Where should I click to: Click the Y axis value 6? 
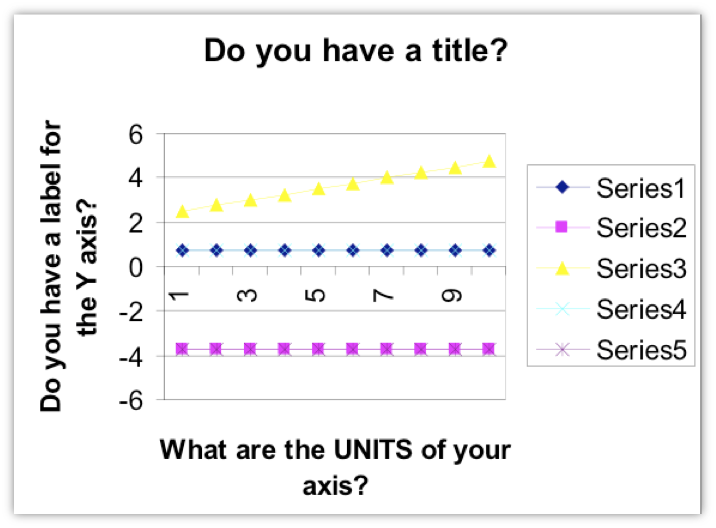(136, 135)
